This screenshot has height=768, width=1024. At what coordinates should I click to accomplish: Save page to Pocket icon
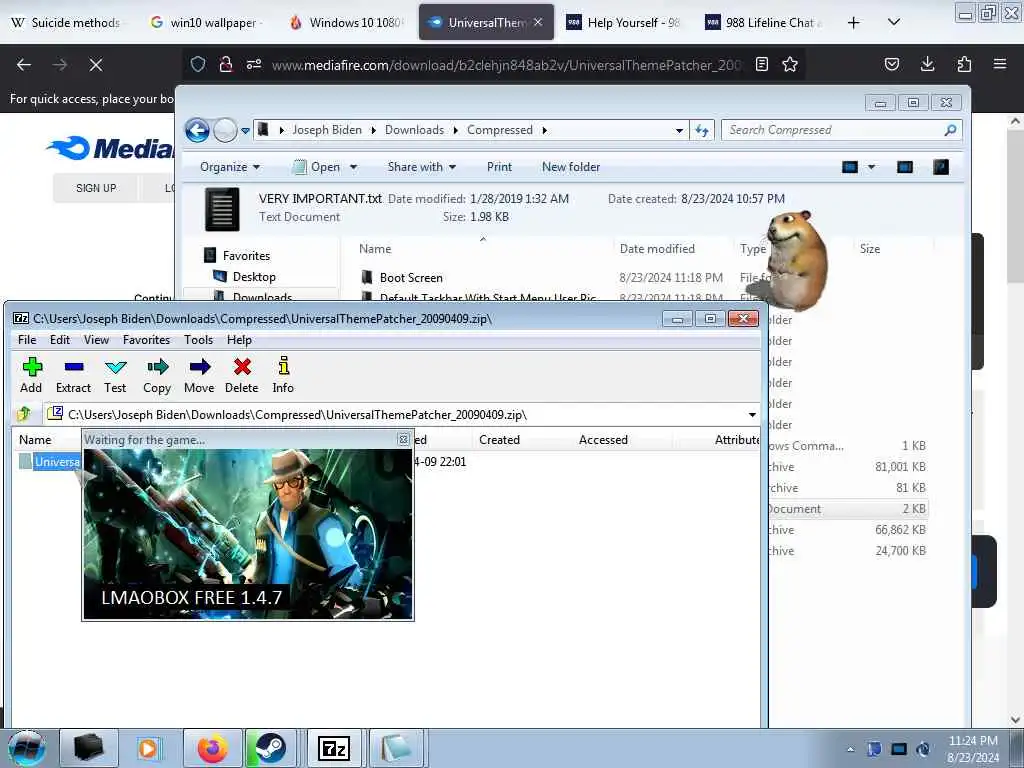[891, 64]
